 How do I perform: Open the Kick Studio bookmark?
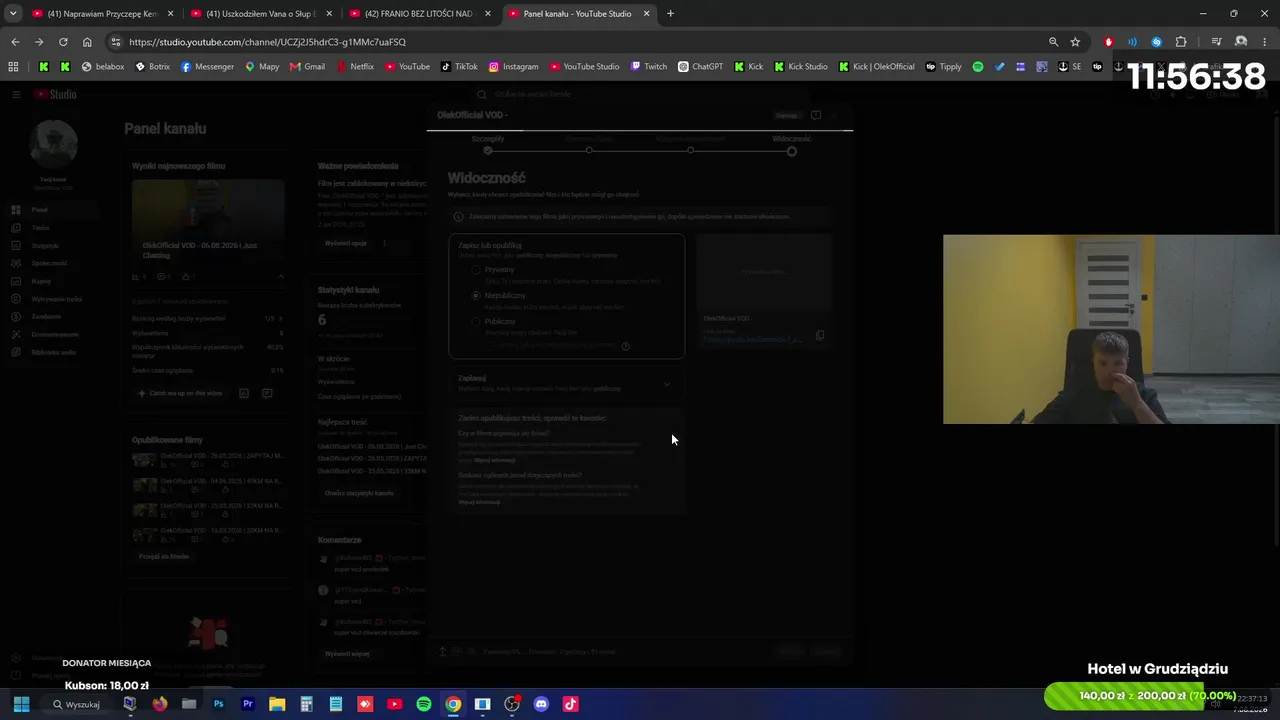pyautogui.click(x=800, y=67)
